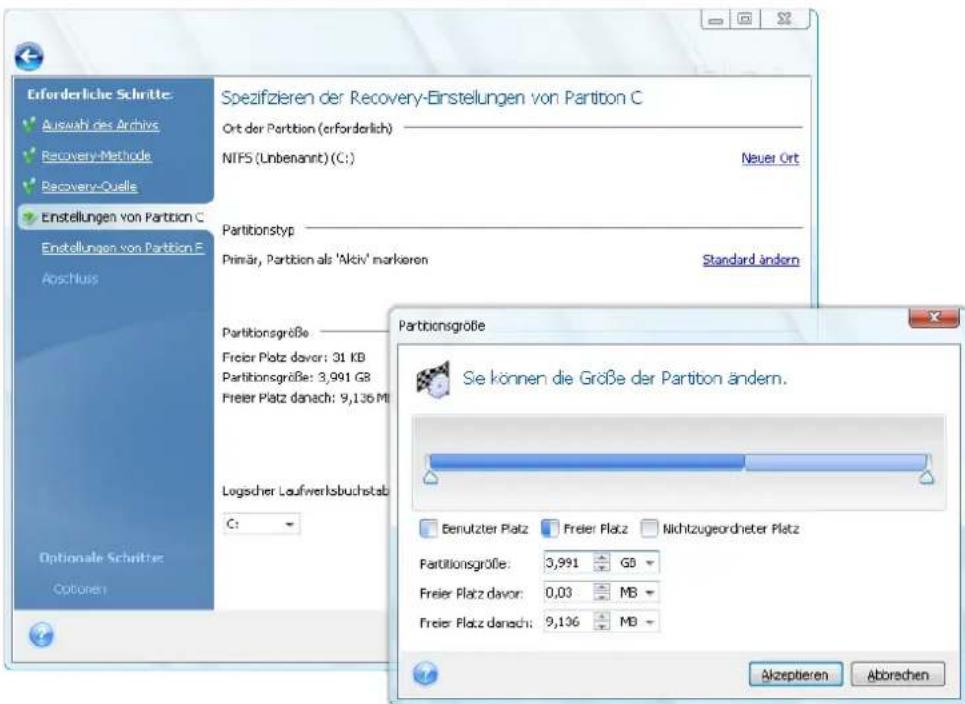Viewport: 965px width, 704px height.
Task: Click the Standard ändern link
Action: tap(751, 260)
